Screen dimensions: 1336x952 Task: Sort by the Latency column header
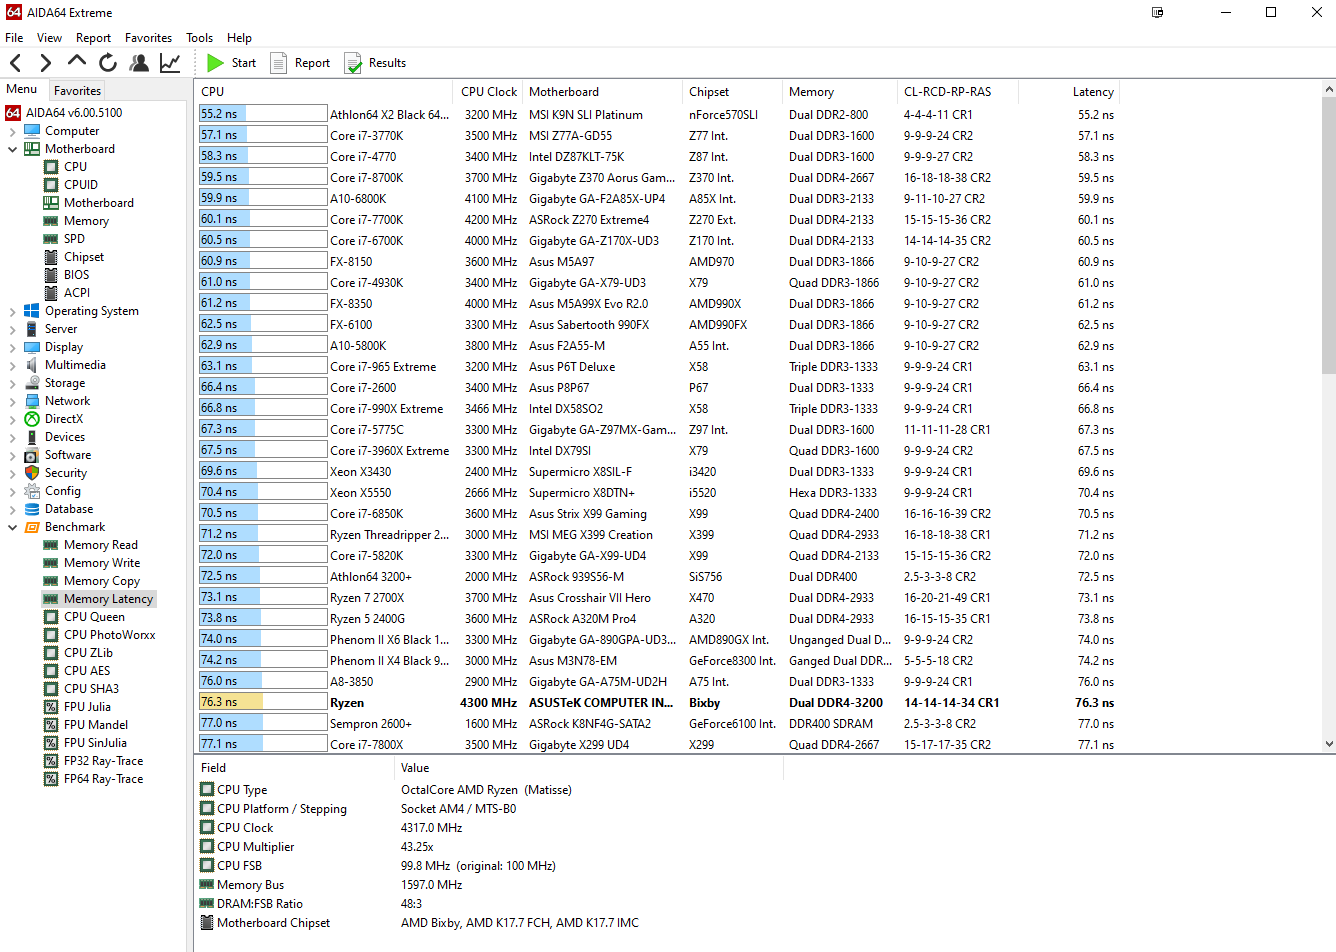(x=1069, y=92)
